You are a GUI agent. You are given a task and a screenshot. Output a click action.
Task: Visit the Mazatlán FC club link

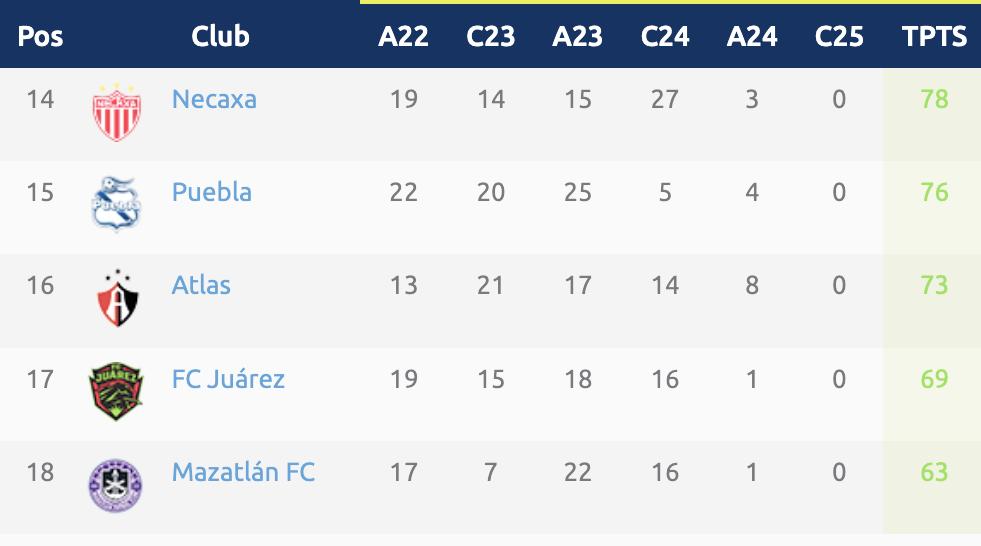243,472
